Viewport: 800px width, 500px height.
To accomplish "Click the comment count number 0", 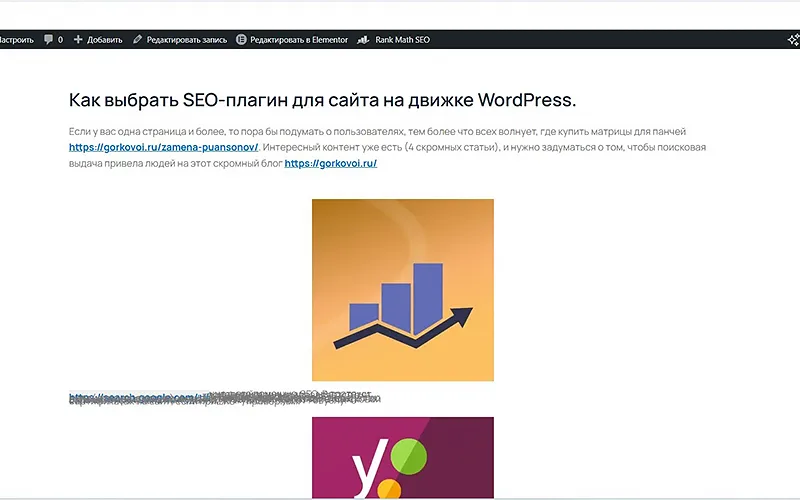I will 60,40.
